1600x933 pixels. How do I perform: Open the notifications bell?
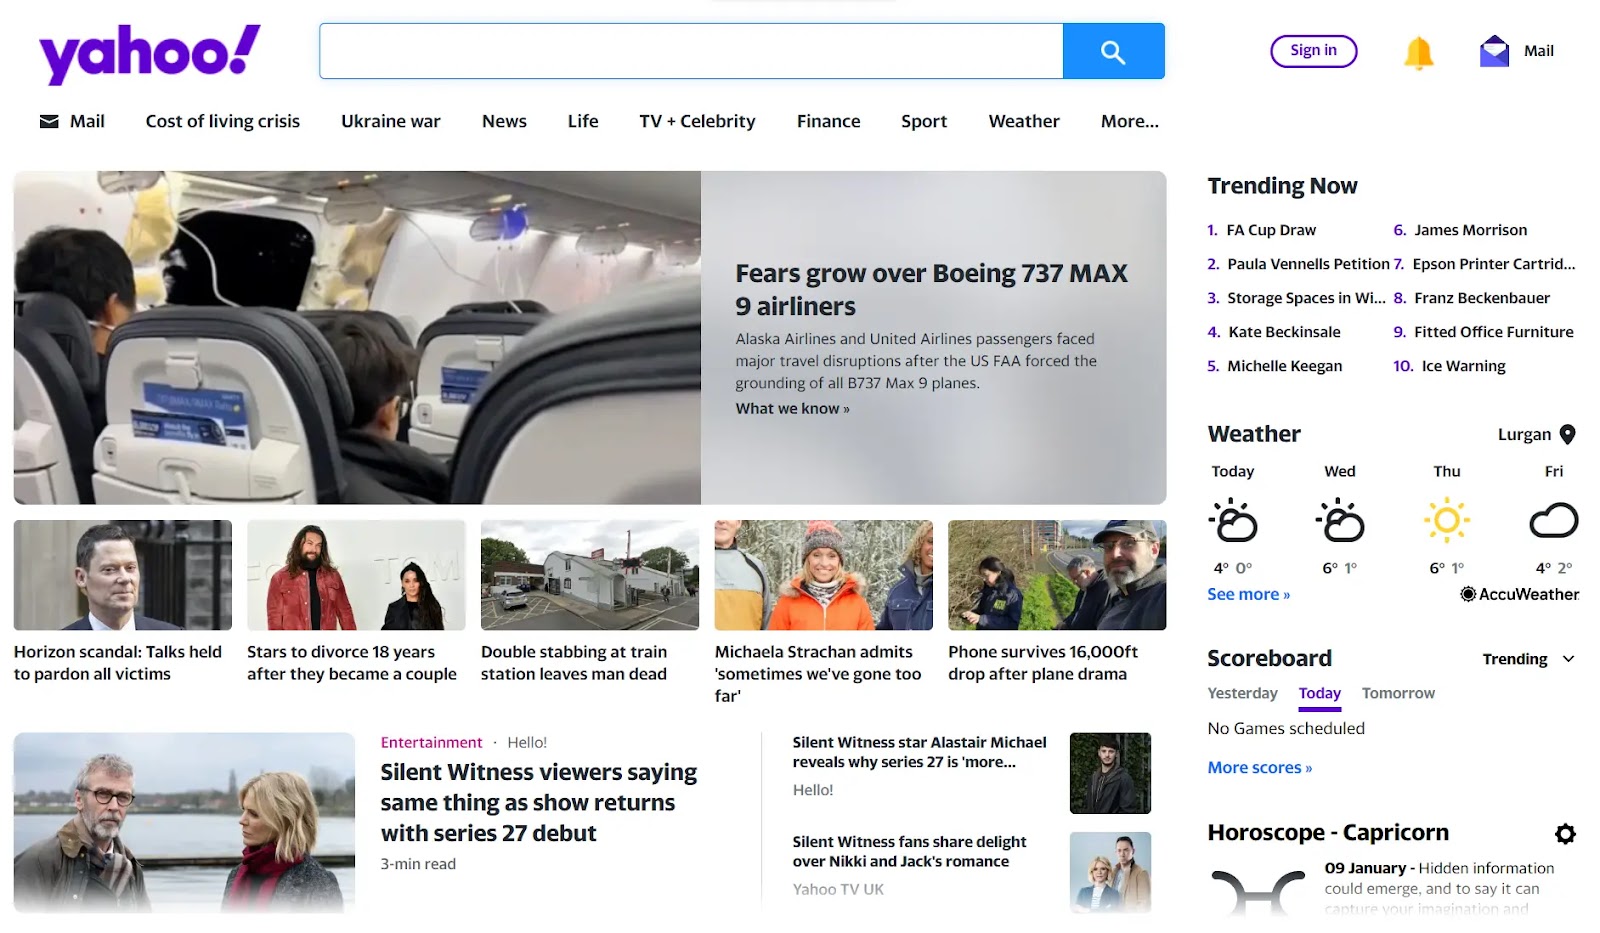click(x=1418, y=52)
